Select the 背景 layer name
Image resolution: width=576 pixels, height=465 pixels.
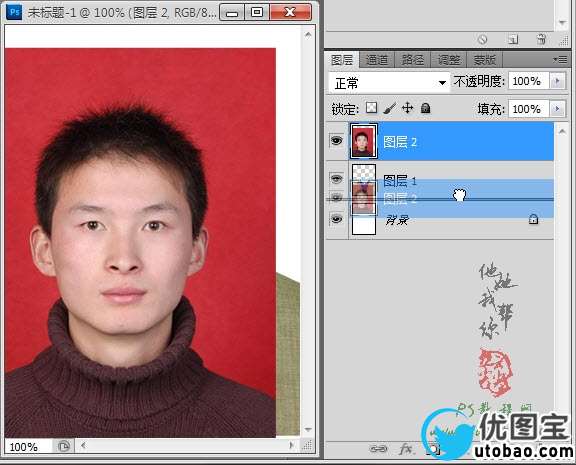(x=397, y=220)
